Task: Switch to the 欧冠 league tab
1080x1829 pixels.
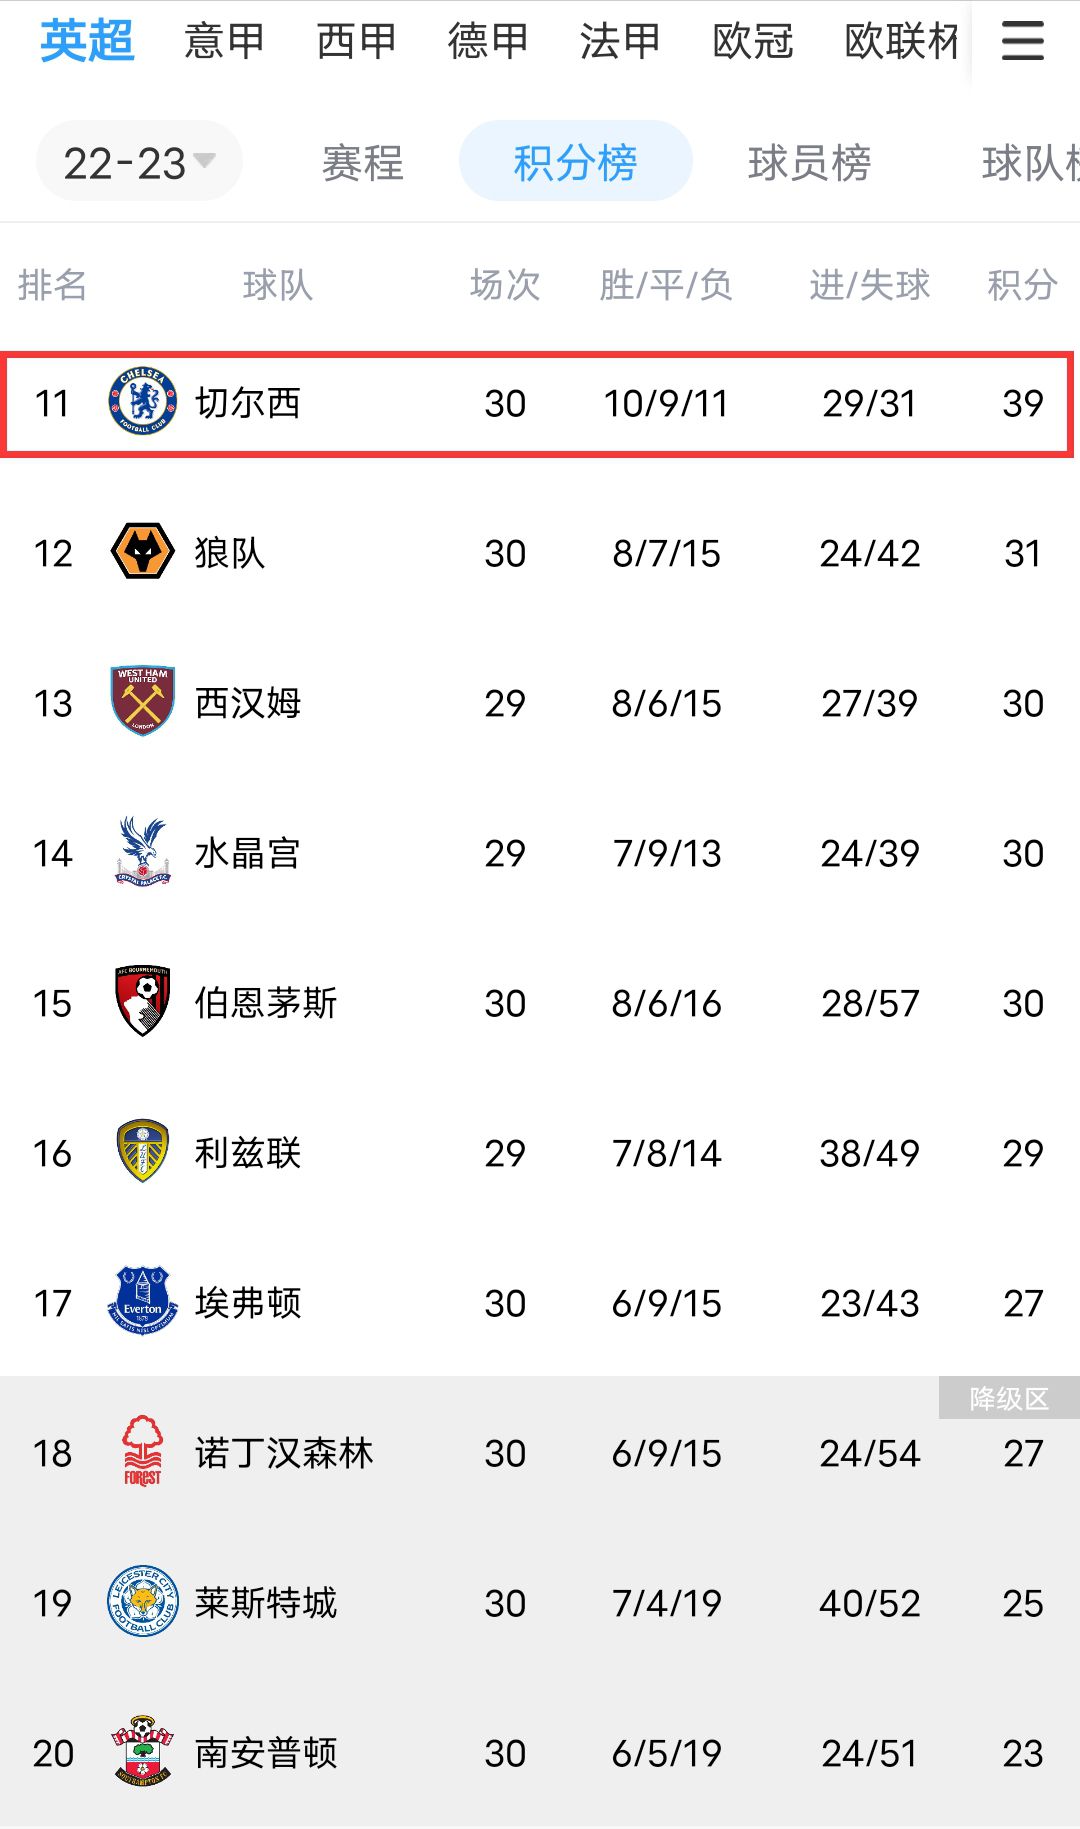Action: [753, 41]
